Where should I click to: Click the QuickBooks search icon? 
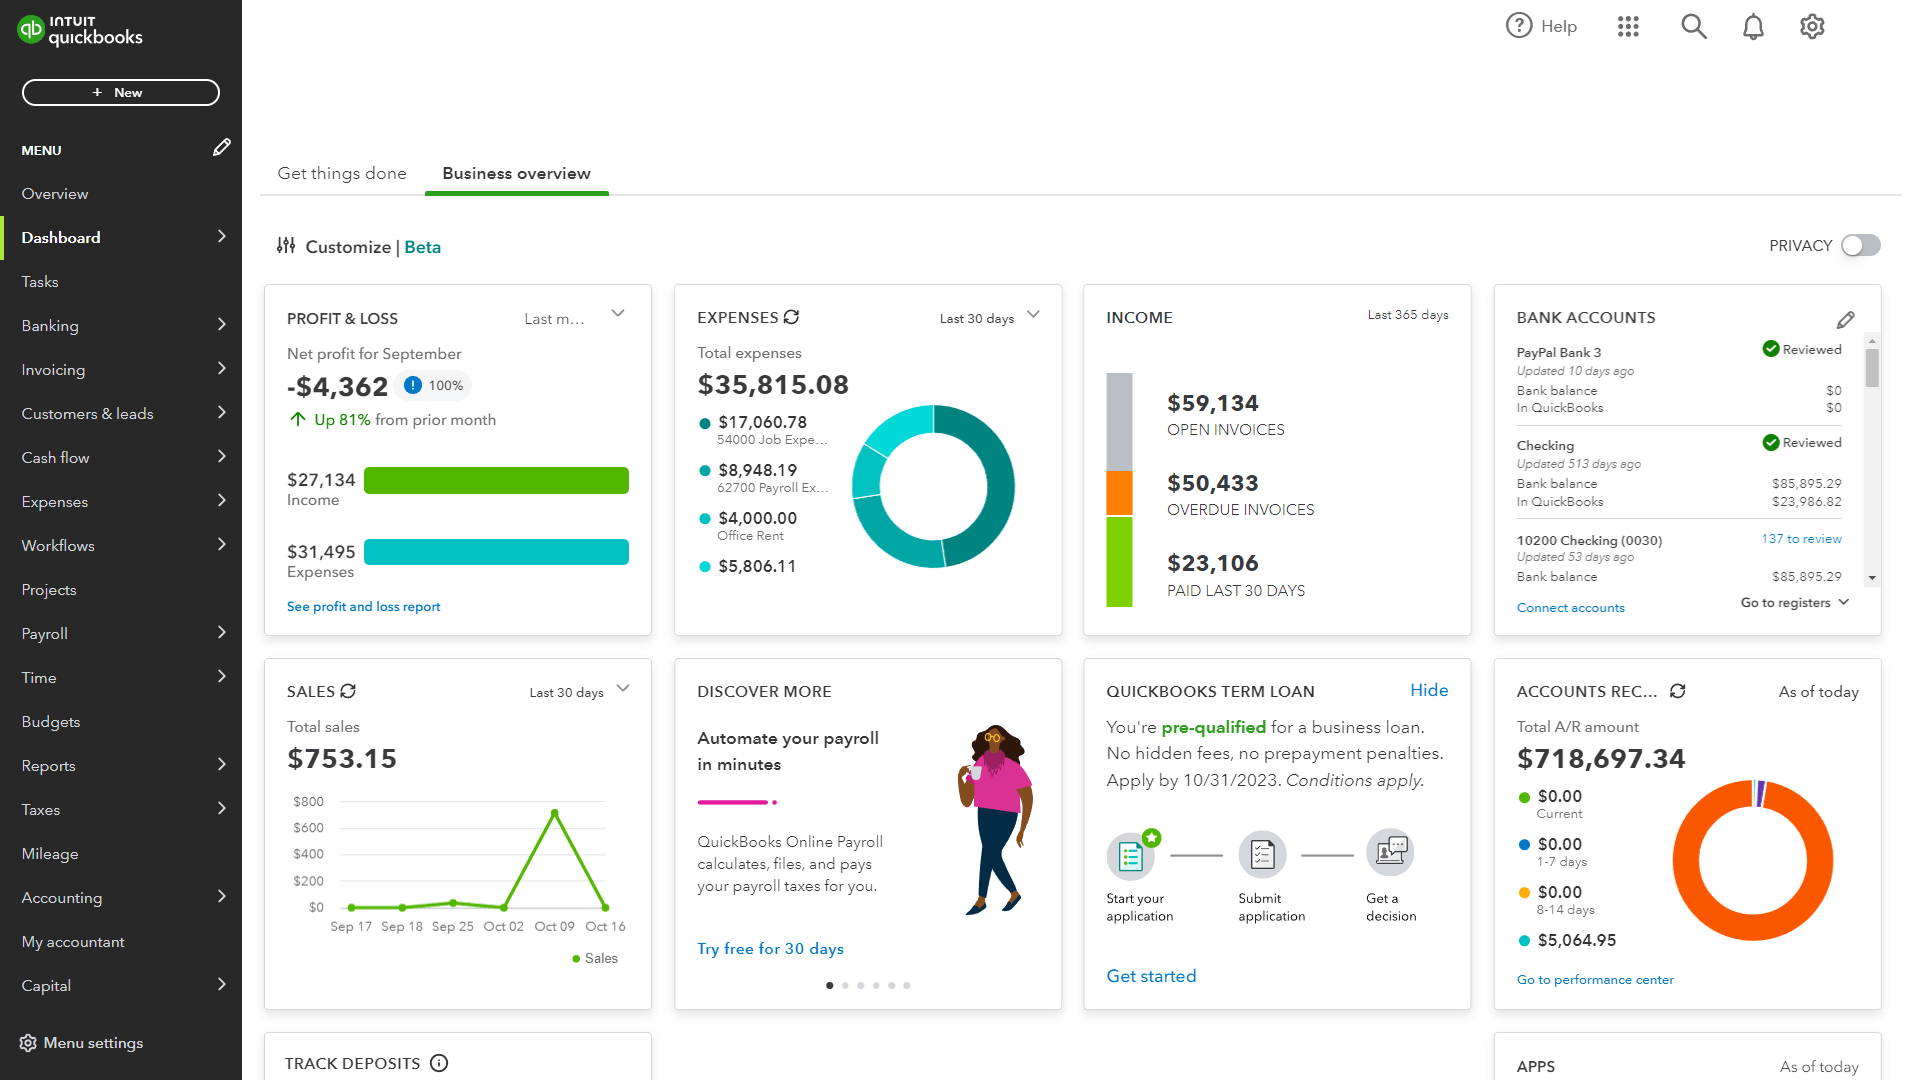[1692, 26]
